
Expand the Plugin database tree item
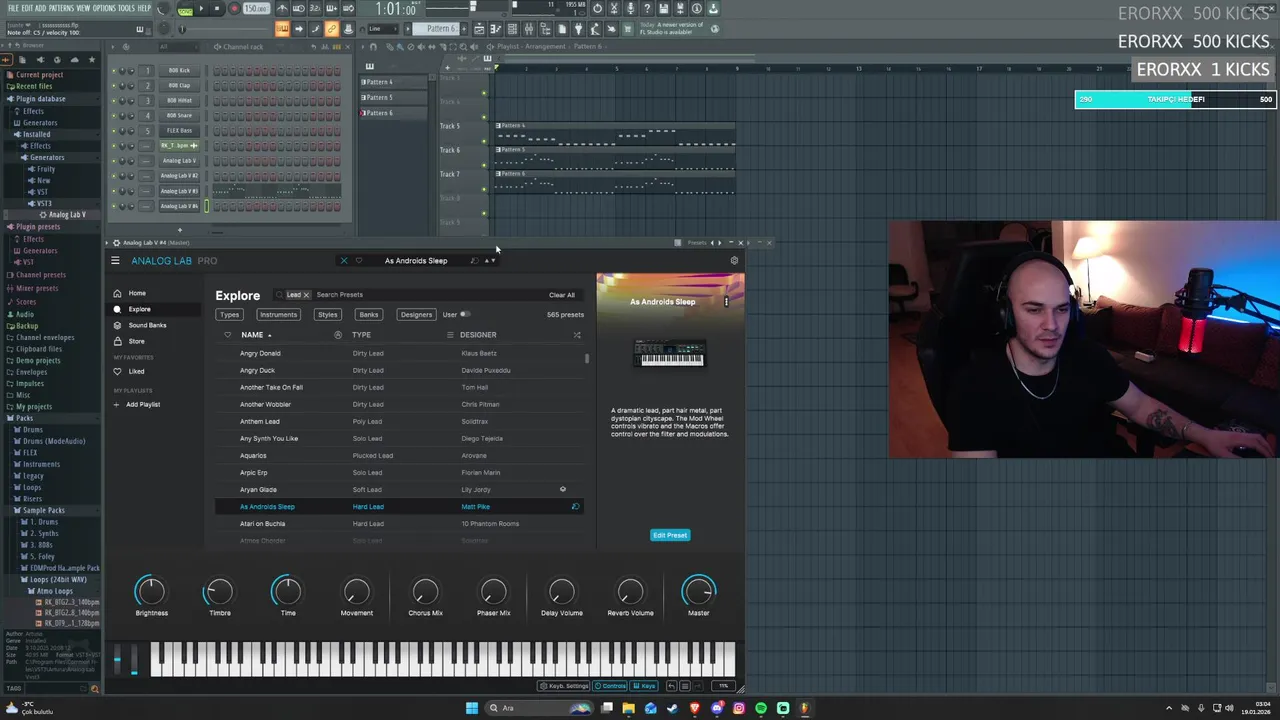[x=40, y=99]
